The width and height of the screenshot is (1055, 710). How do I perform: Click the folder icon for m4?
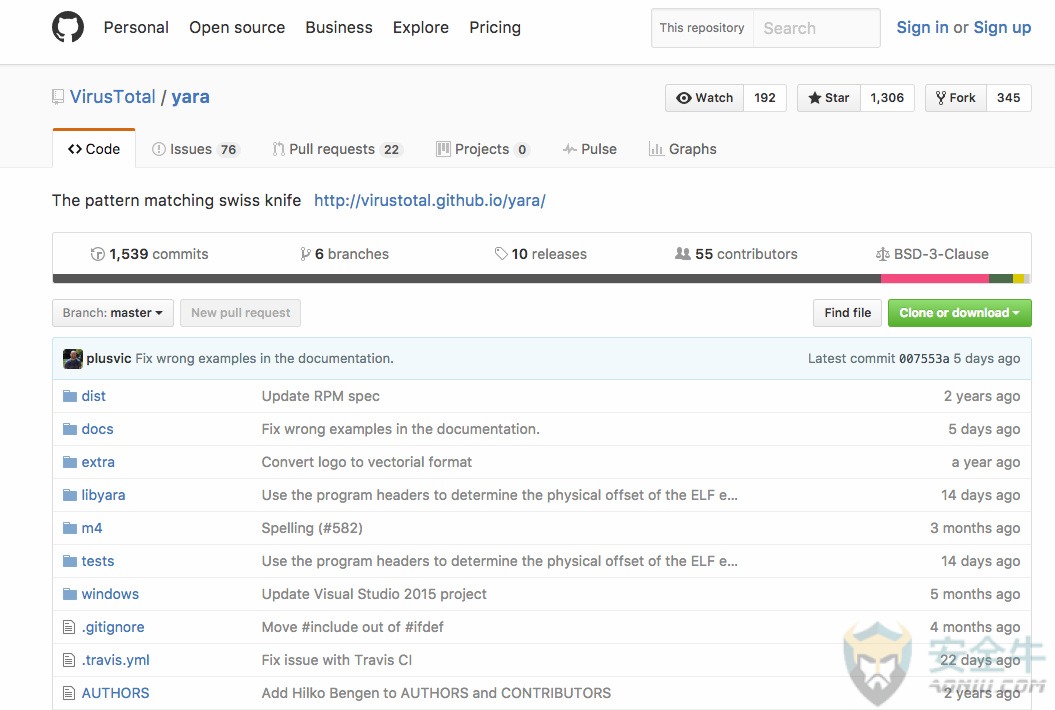pos(70,528)
